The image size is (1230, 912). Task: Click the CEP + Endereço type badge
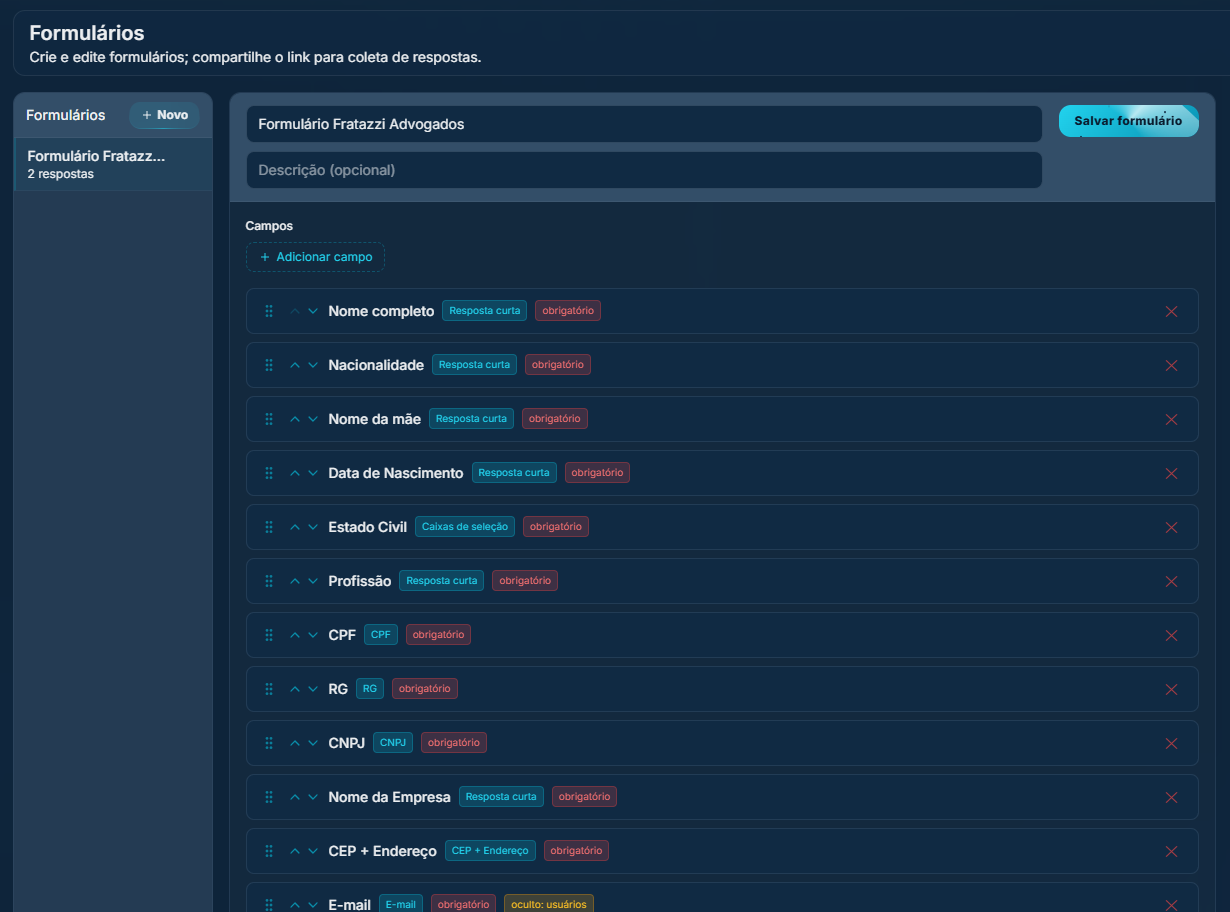(x=490, y=850)
